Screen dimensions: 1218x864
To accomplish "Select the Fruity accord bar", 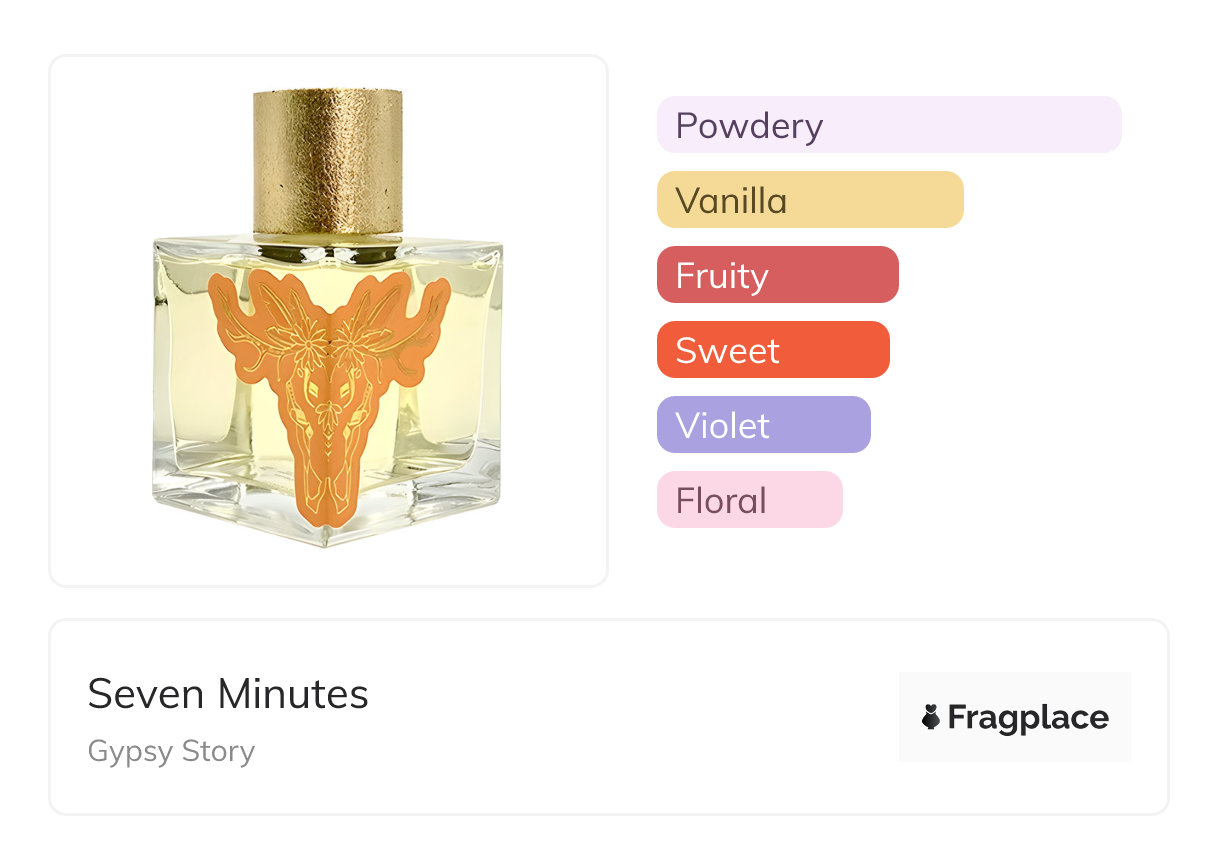I will [778, 275].
